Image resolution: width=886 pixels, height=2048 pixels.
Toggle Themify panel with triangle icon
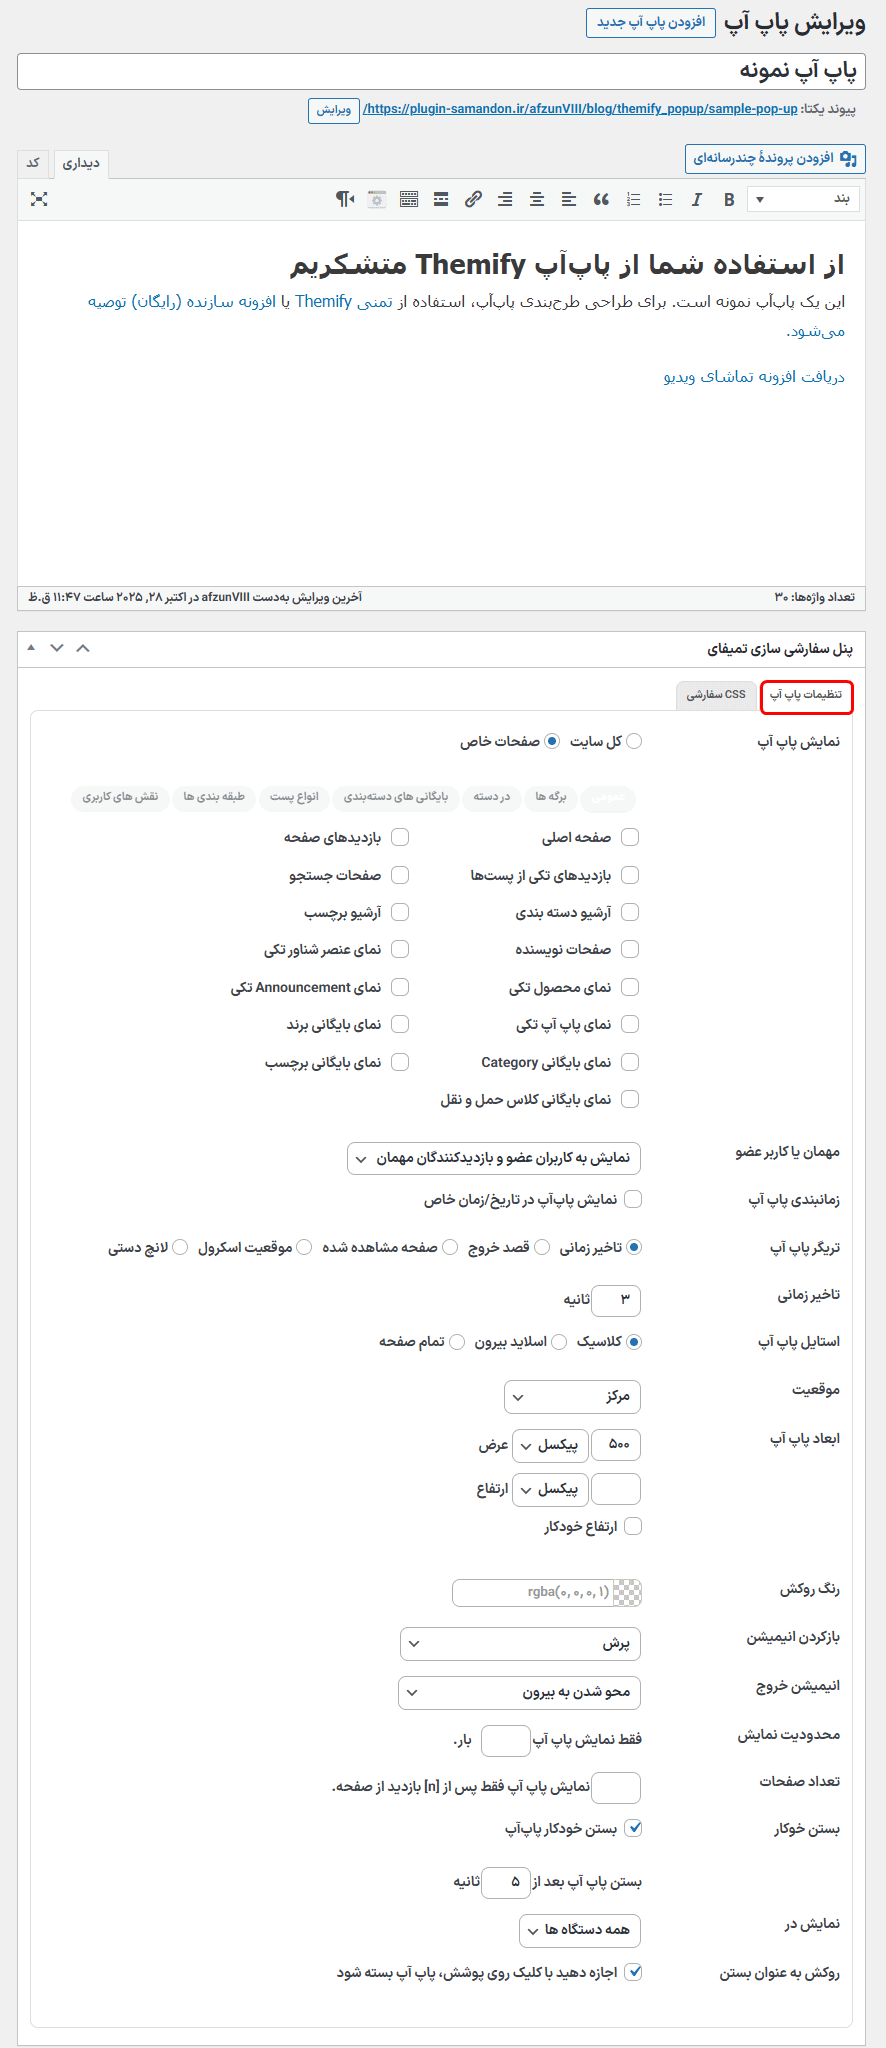31,648
